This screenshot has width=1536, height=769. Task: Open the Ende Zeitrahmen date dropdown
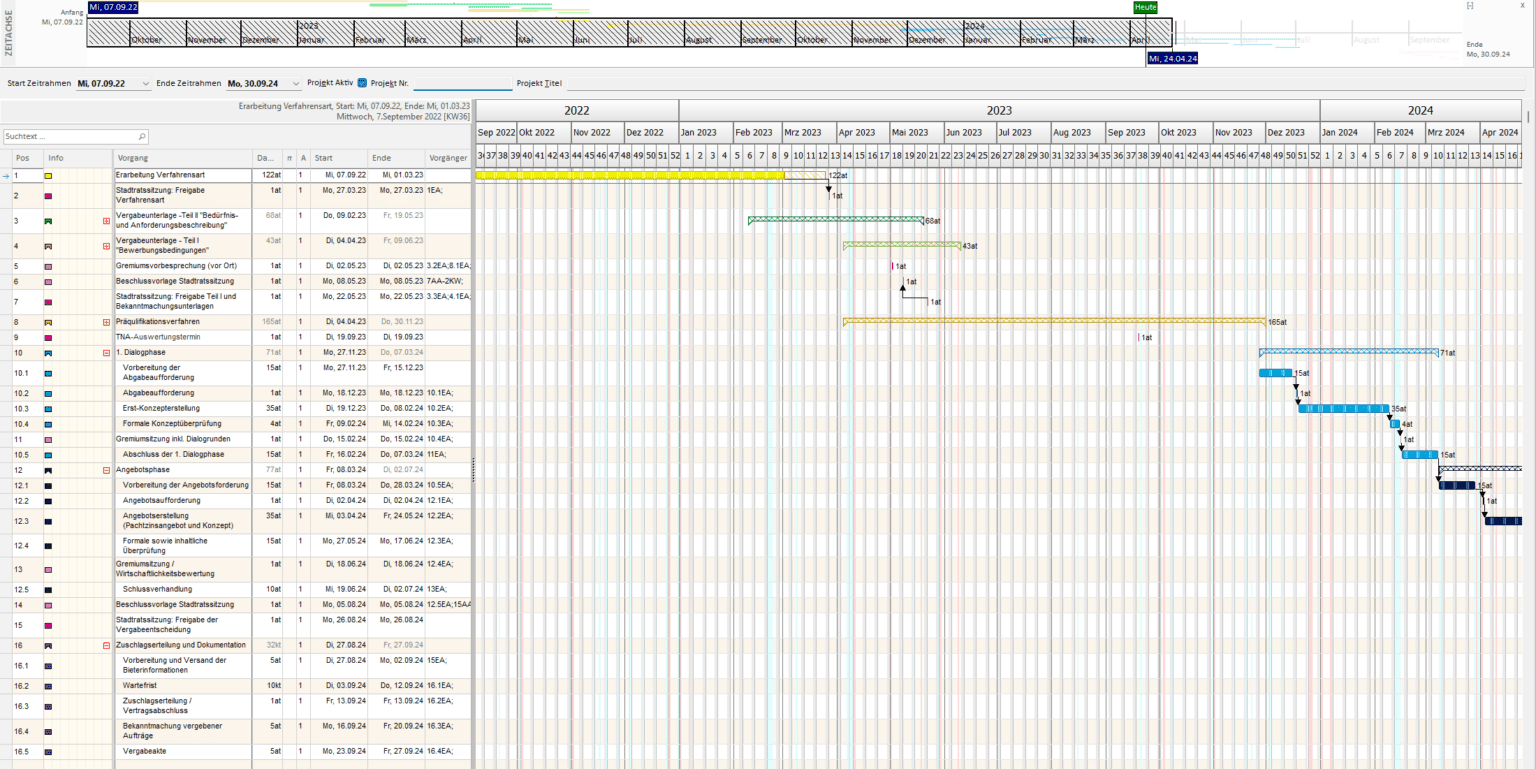point(297,84)
